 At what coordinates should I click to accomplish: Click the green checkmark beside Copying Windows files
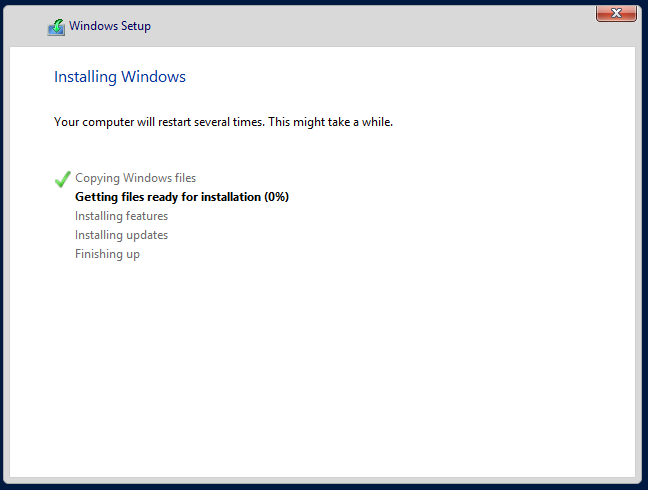pyautogui.click(x=62, y=179)
